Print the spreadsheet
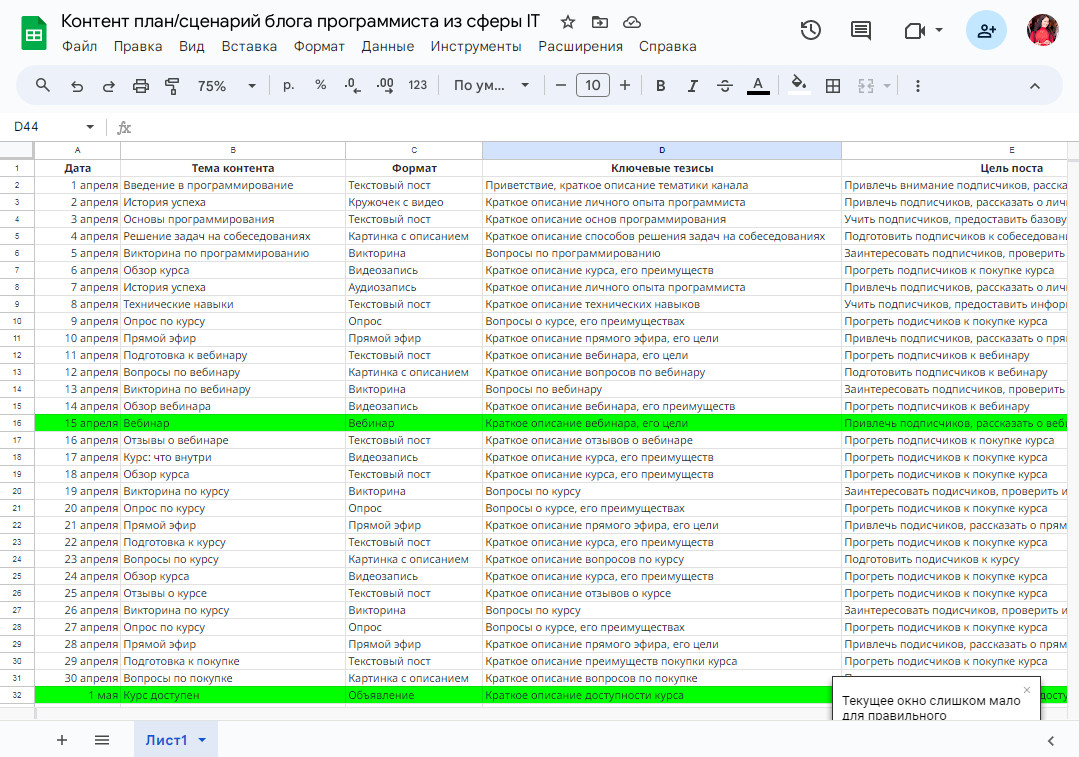This screenshot has width=1079, height=757. click(x=140, y=86)
